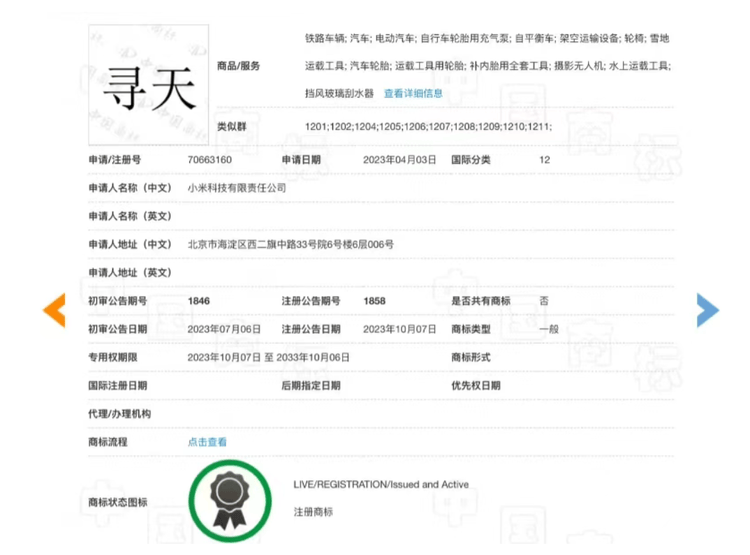Image resolution: width=750 pixels, height=555 pixels.
Task: Select application date 2023年04月03日
Action: pyautogui.click(x=399, y=160)
